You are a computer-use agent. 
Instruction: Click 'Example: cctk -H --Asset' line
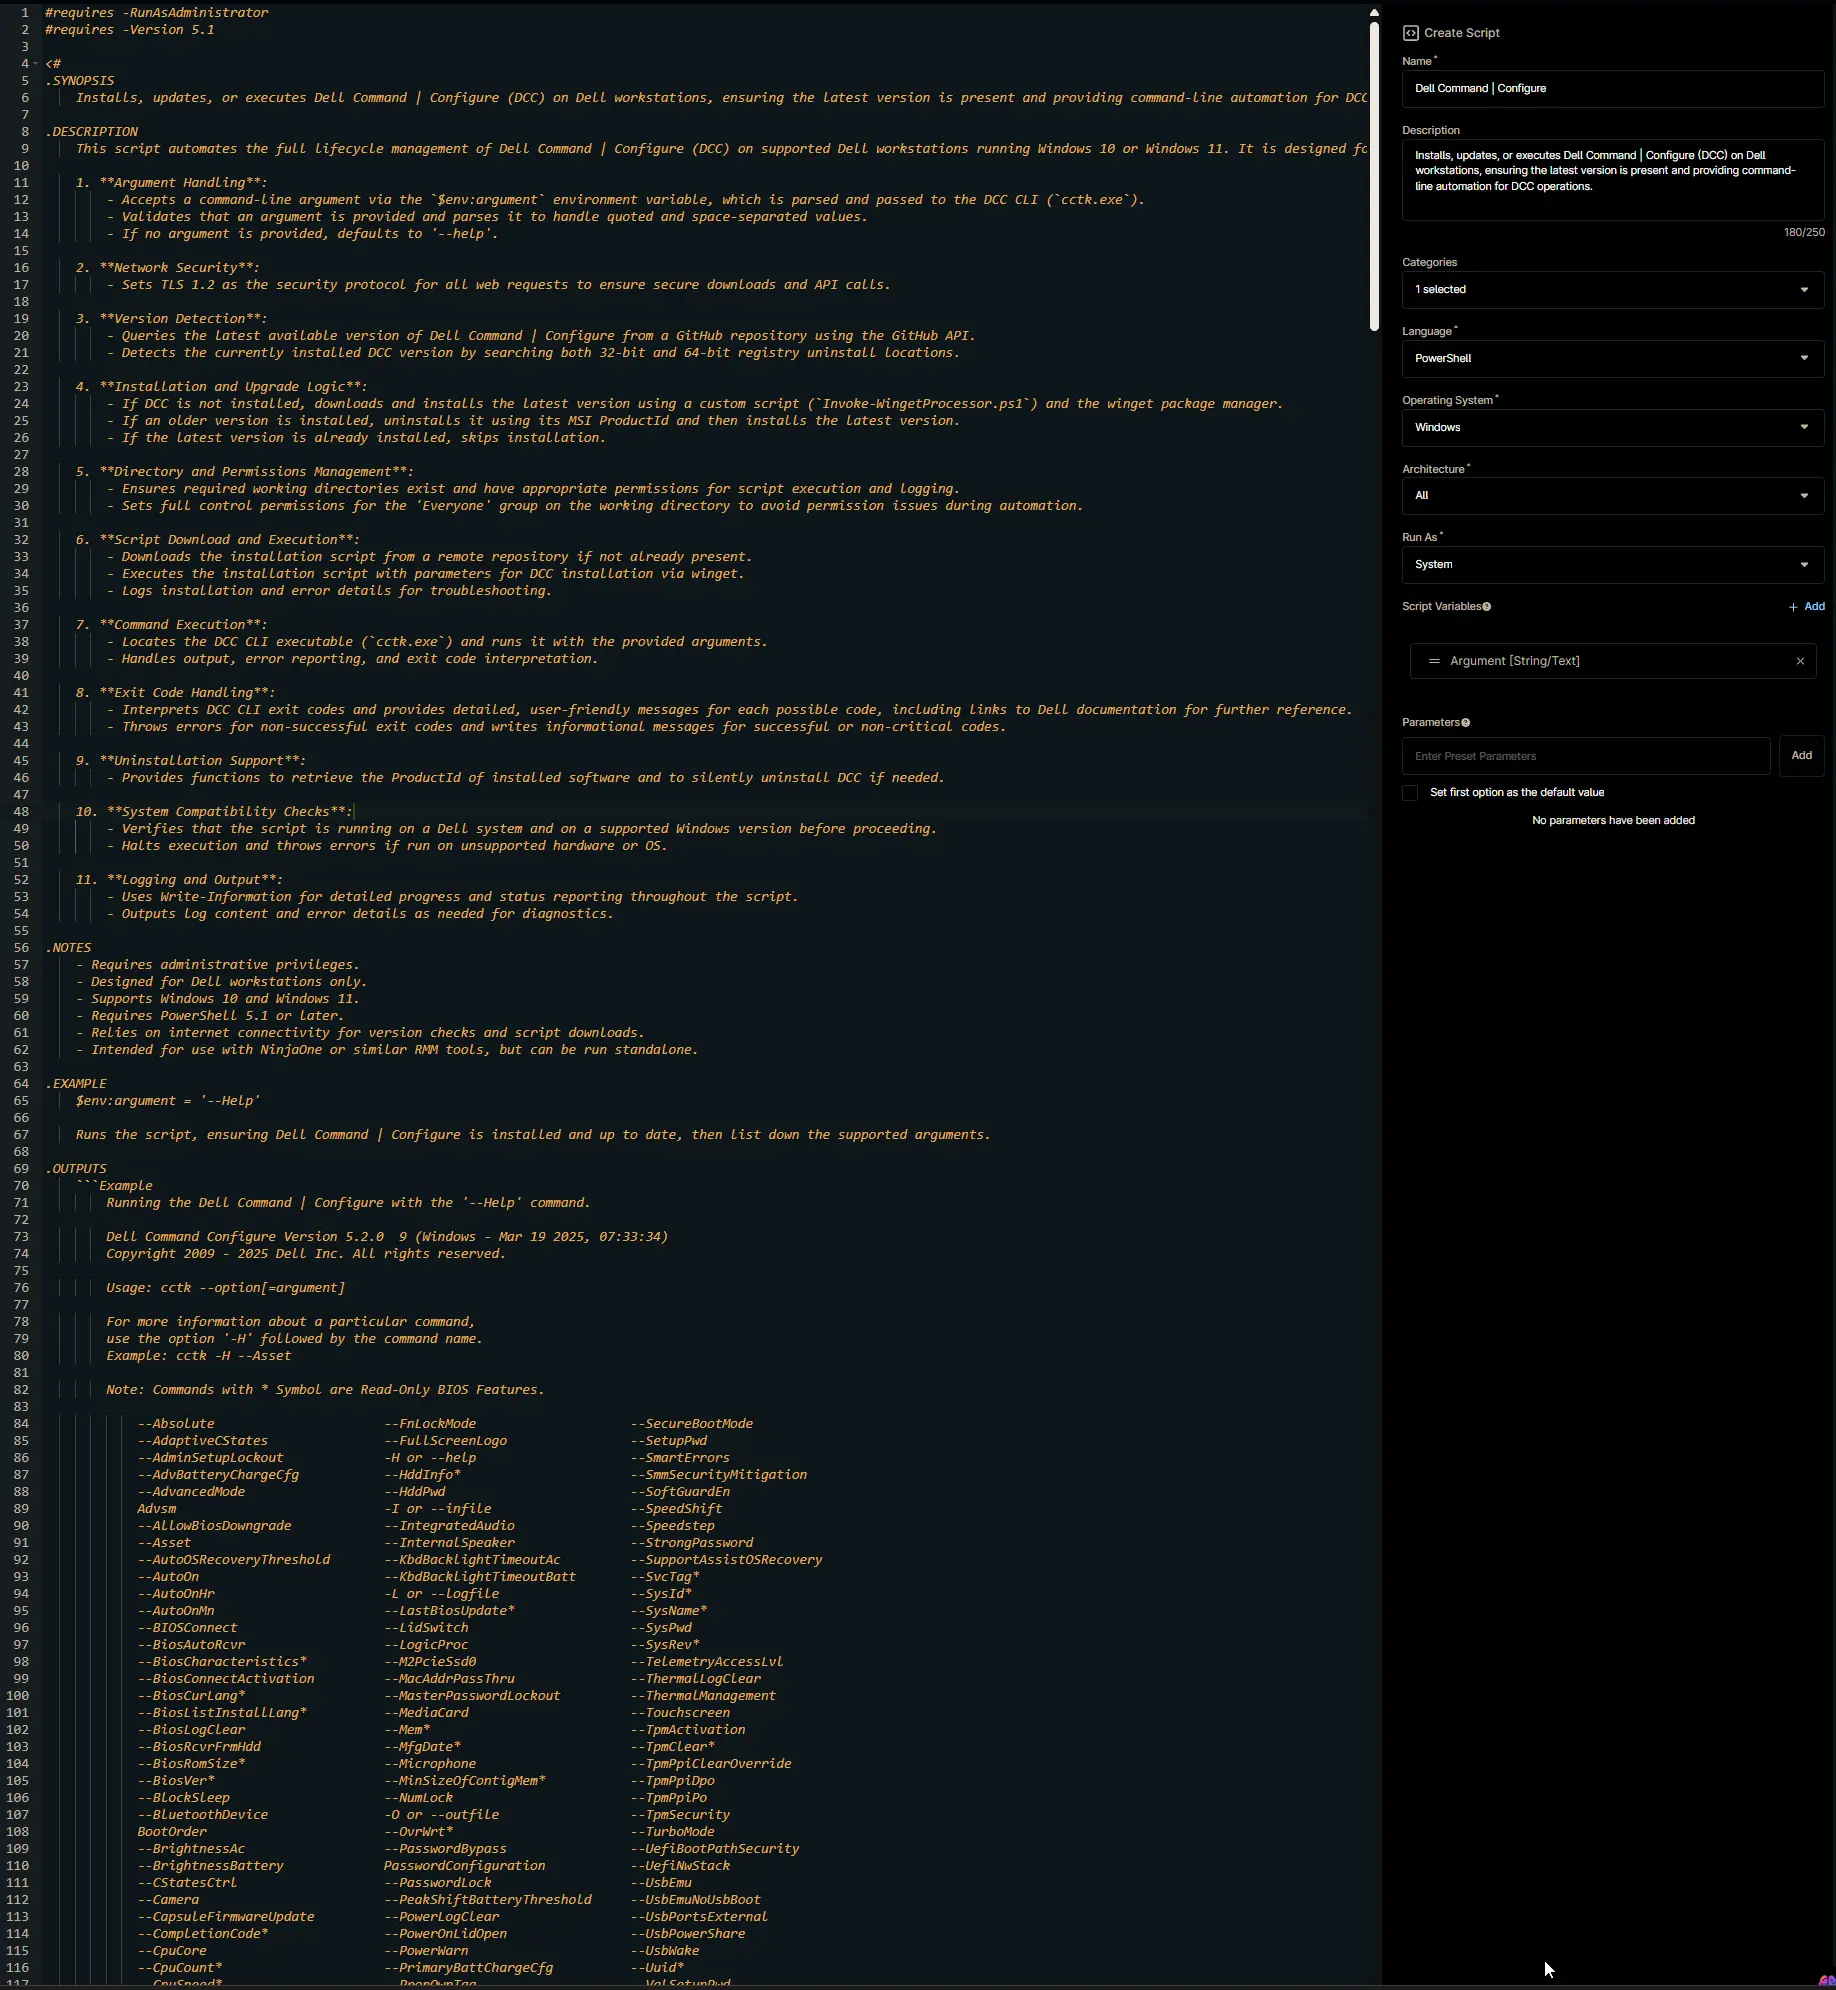pyautogui.click(x=199, y=1356)
